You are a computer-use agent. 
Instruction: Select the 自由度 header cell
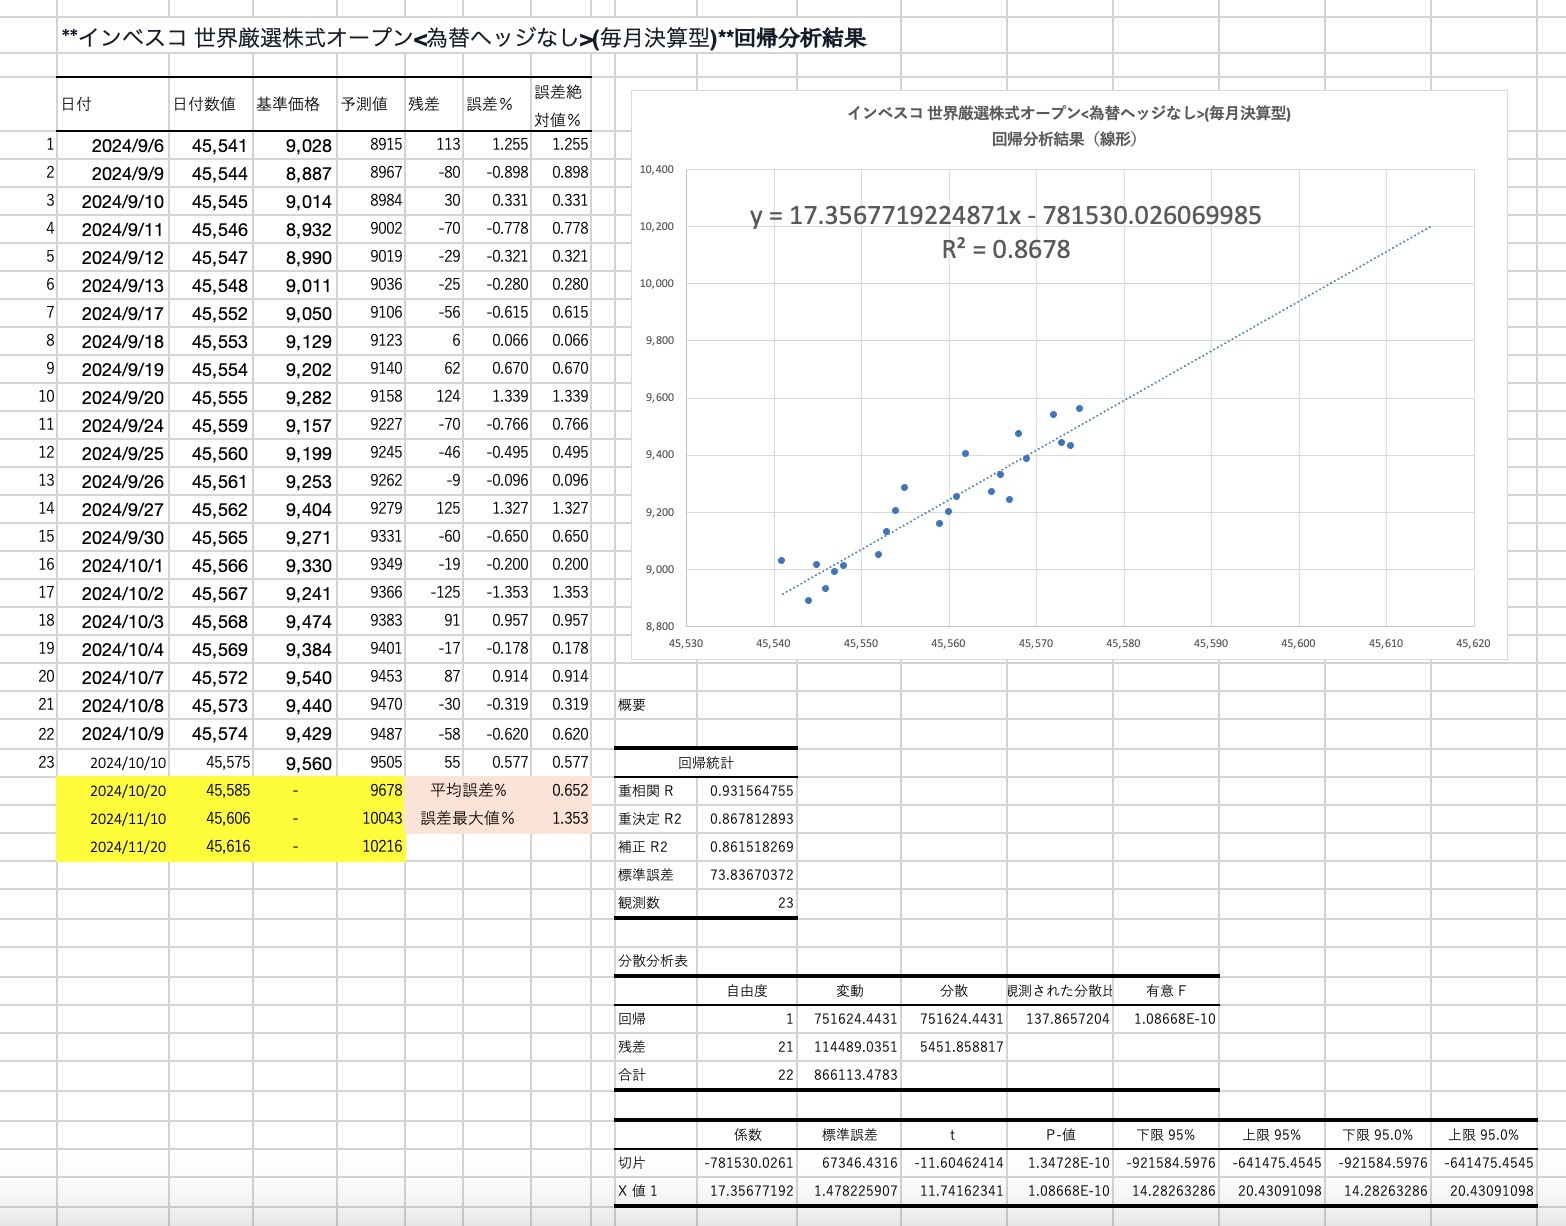[747, 991]
